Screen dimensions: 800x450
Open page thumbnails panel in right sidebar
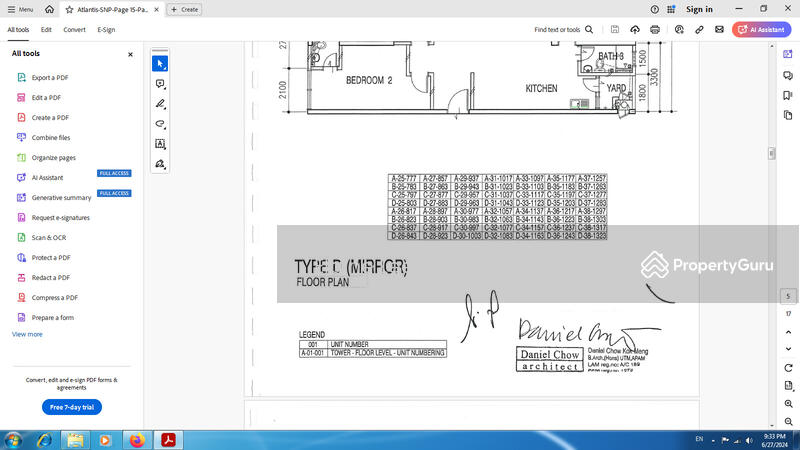pyautogui.click(x=788, y=115)
